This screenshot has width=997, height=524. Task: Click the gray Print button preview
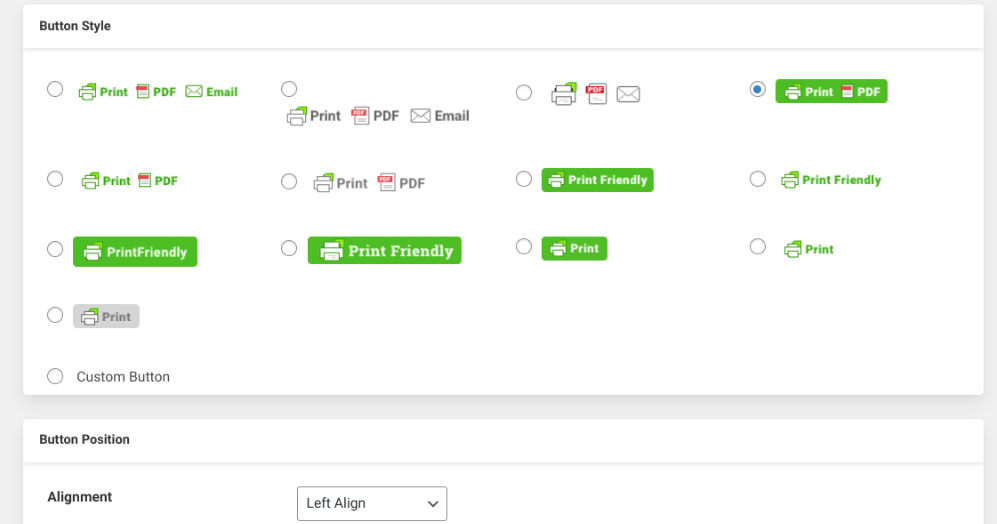[106, 316]
